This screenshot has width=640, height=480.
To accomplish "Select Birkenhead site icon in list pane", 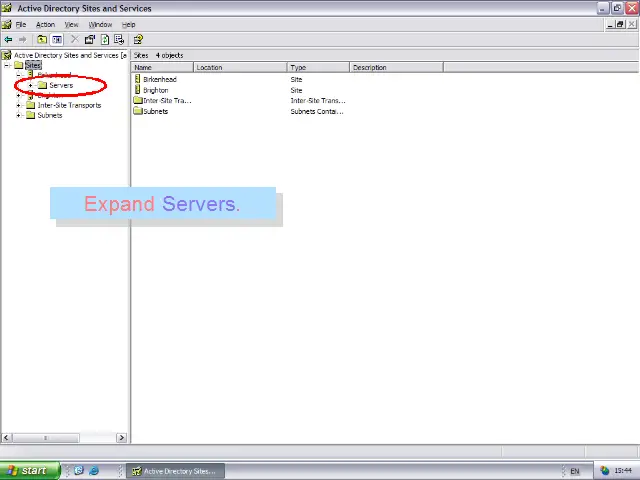I will [x=138, y=79].
